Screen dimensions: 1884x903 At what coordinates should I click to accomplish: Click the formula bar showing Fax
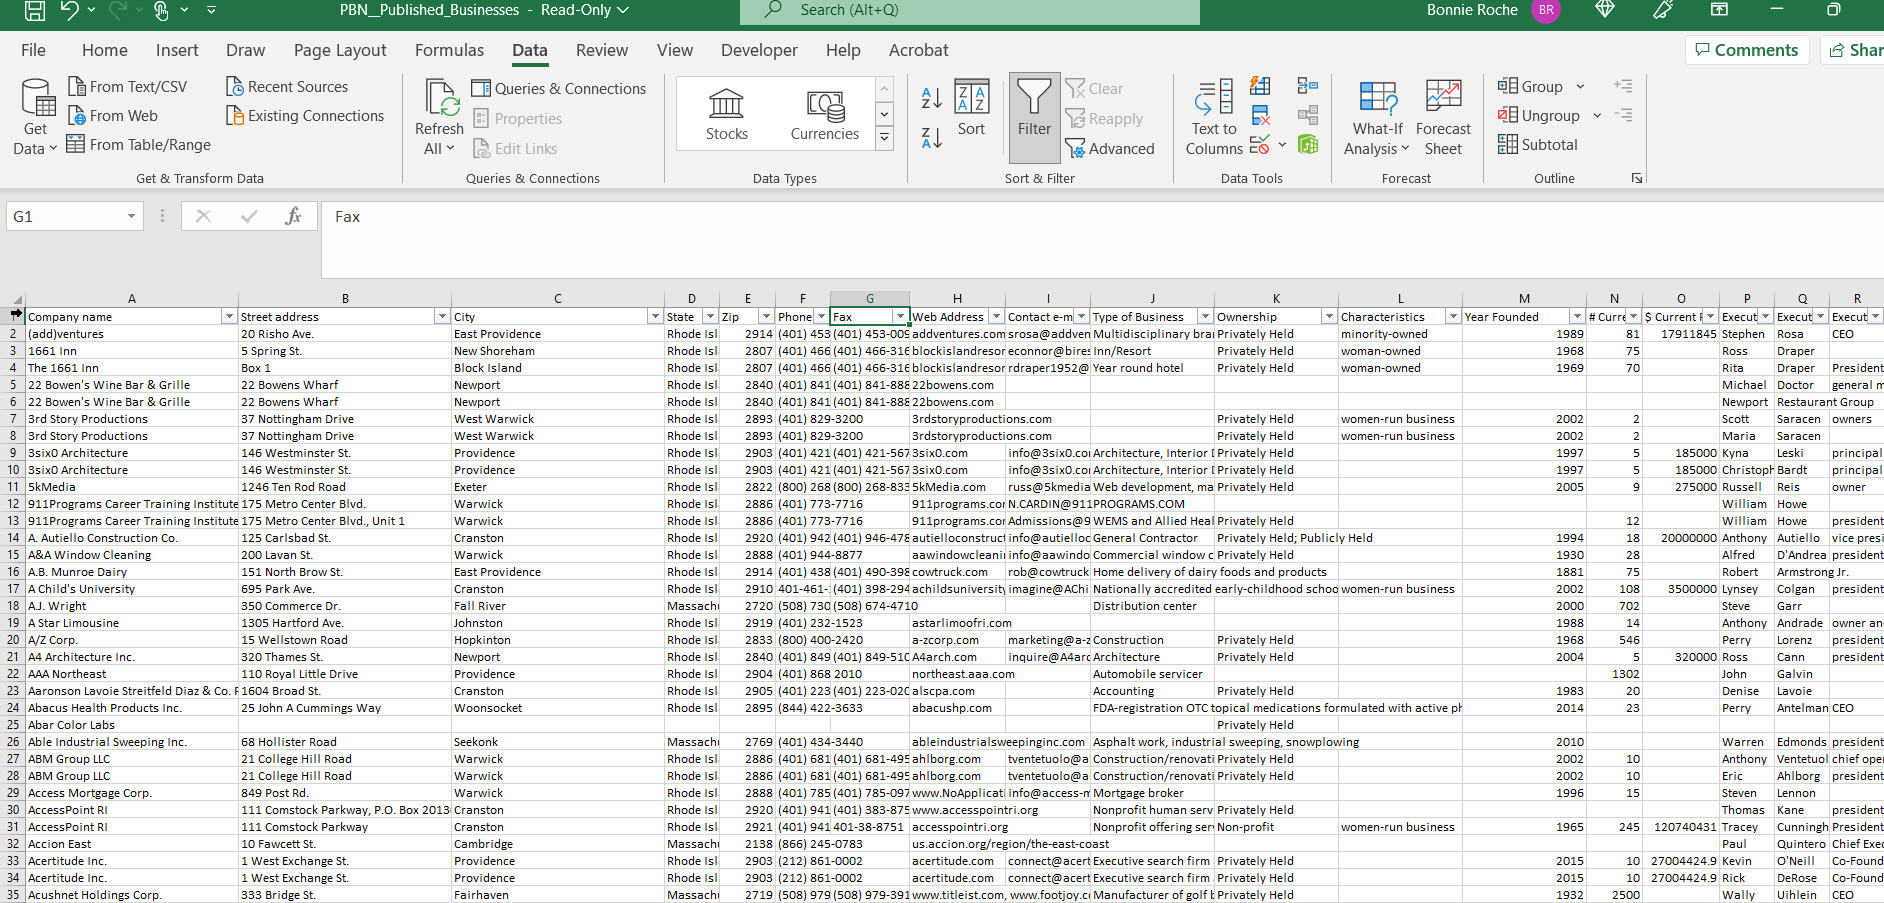[1103, 240]
